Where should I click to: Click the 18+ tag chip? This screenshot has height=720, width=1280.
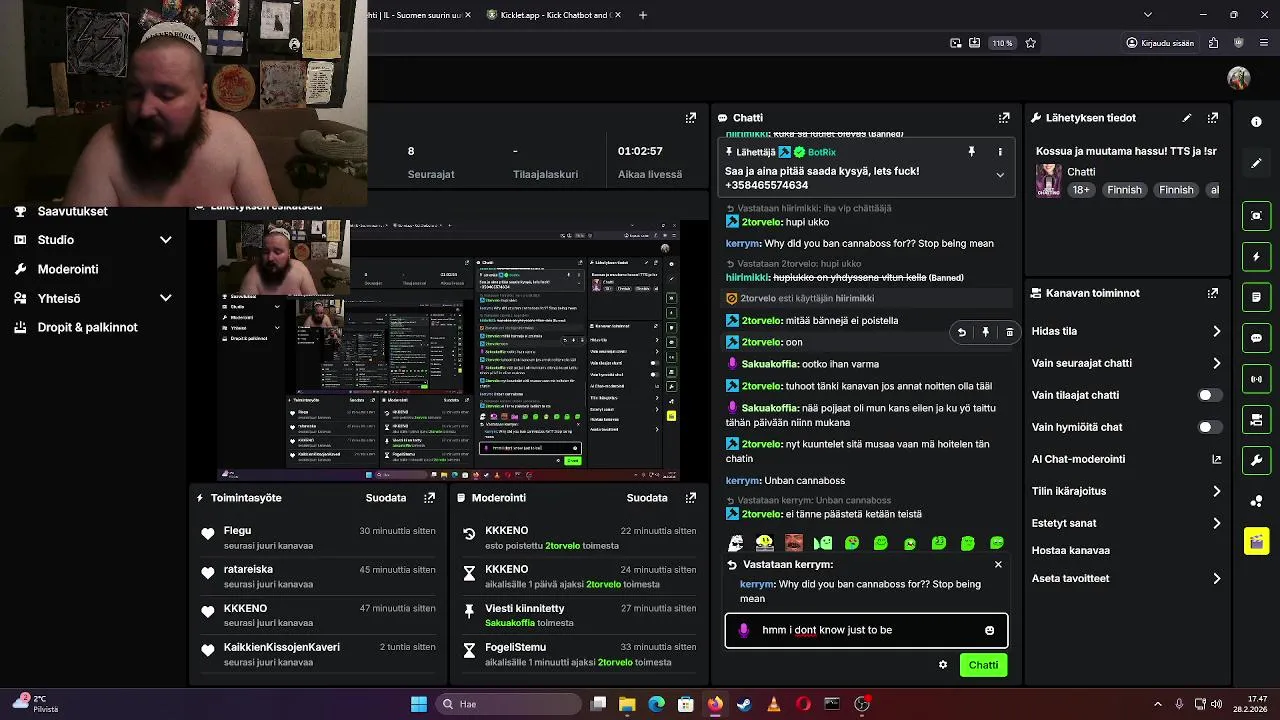[1081, 190]
